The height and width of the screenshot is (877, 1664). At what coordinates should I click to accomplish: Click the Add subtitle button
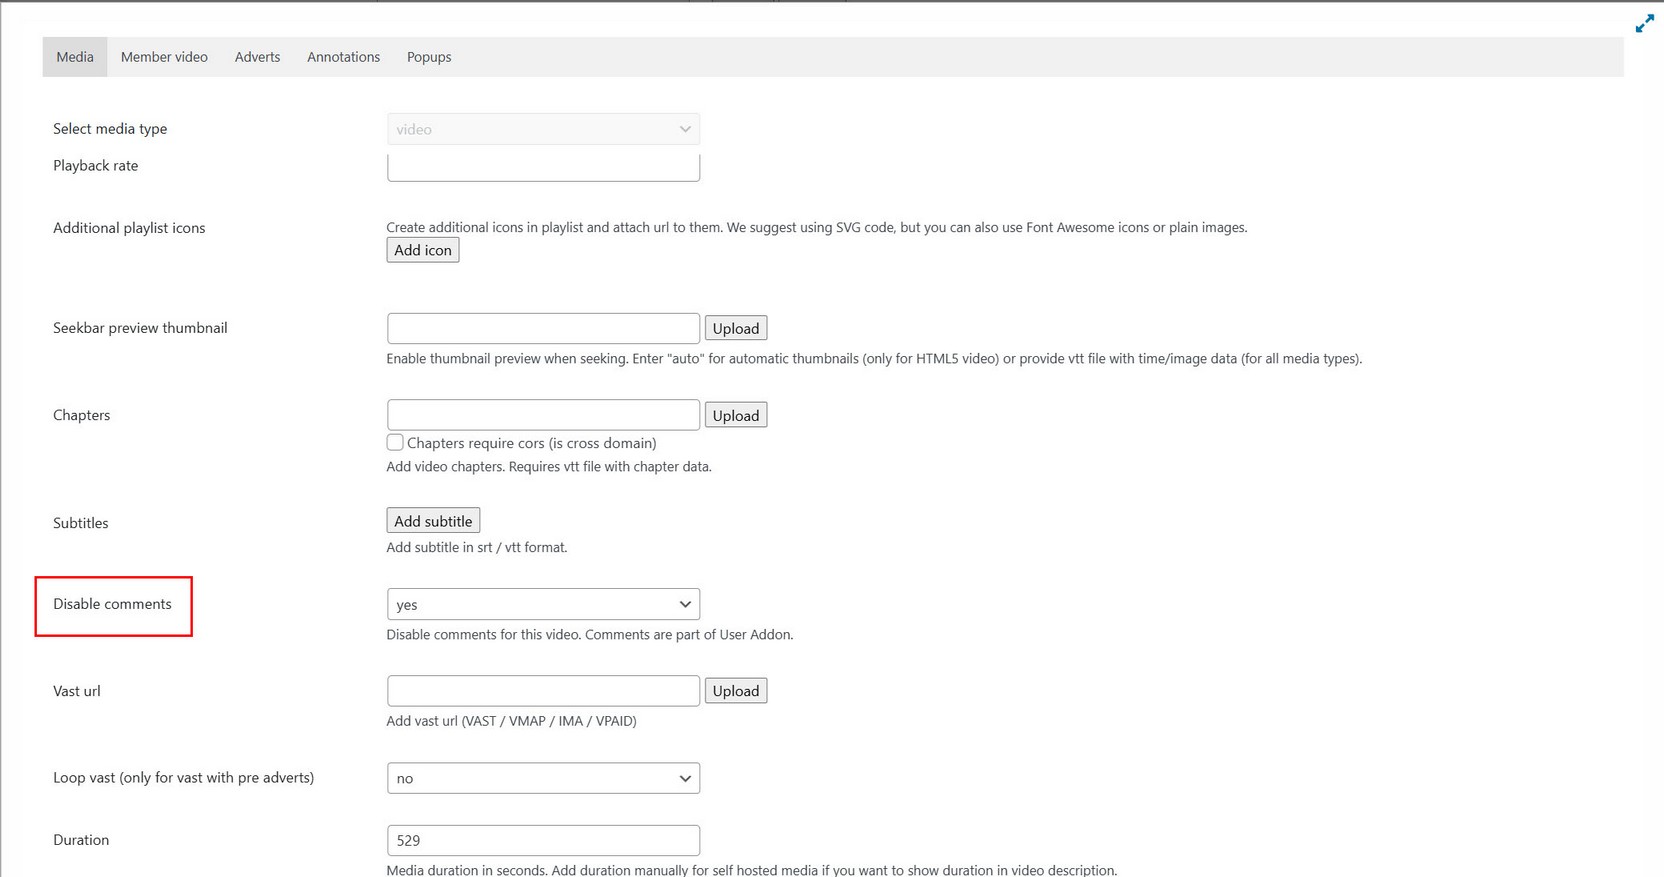tap(433, 521)
